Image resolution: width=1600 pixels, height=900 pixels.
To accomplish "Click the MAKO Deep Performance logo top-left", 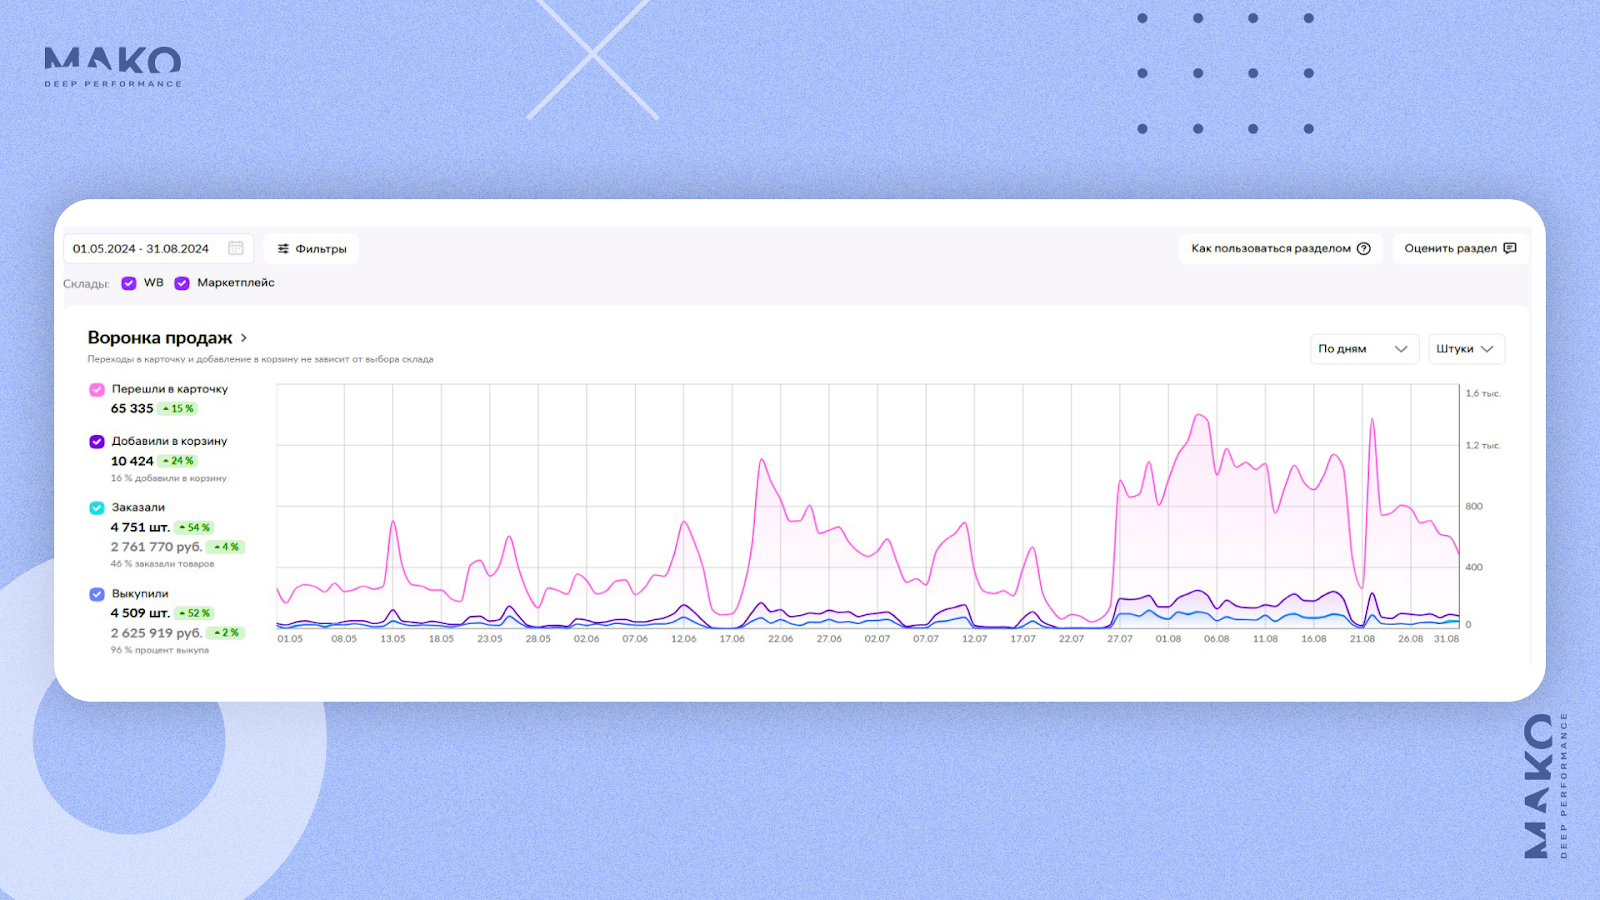I will click(x=113, y=67).
